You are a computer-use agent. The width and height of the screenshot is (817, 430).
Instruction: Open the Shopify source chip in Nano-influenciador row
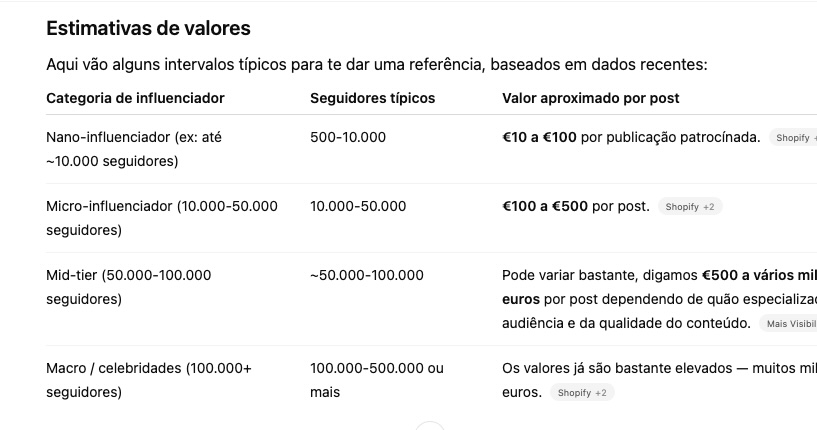[x=795, y=138]
